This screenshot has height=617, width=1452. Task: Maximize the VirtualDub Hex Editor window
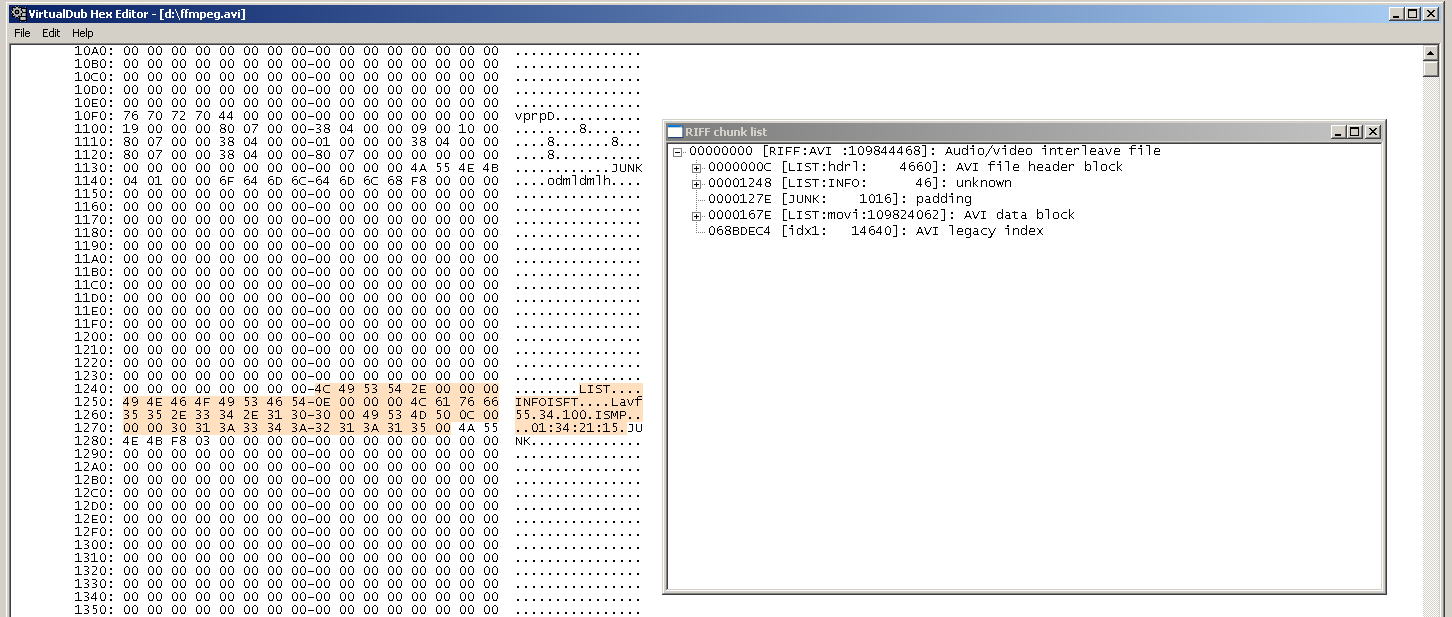pyautogui.click(x=1413, y=14)
